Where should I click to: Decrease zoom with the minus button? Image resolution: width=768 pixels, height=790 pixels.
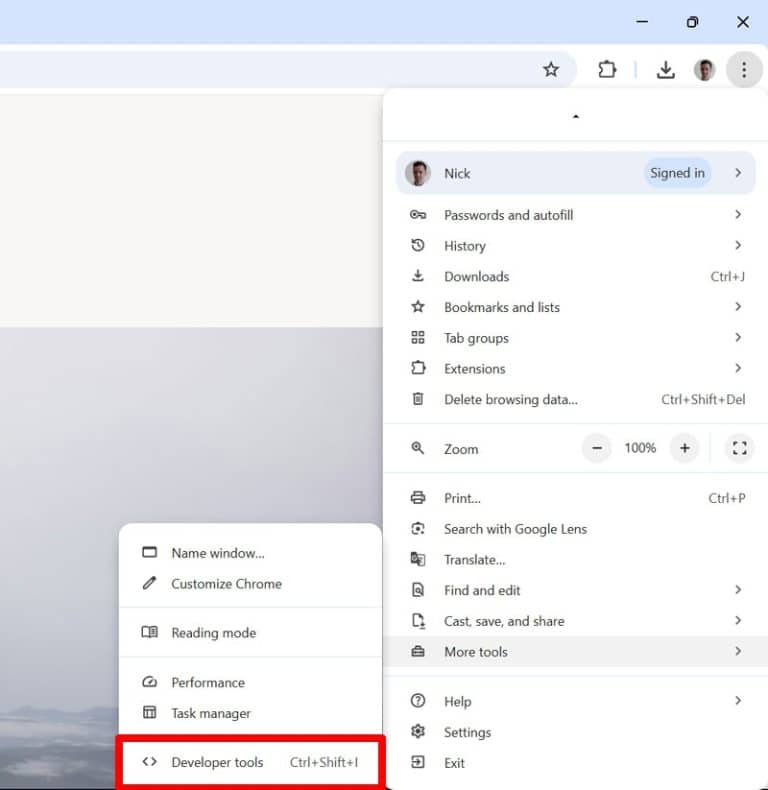[597, 448]
